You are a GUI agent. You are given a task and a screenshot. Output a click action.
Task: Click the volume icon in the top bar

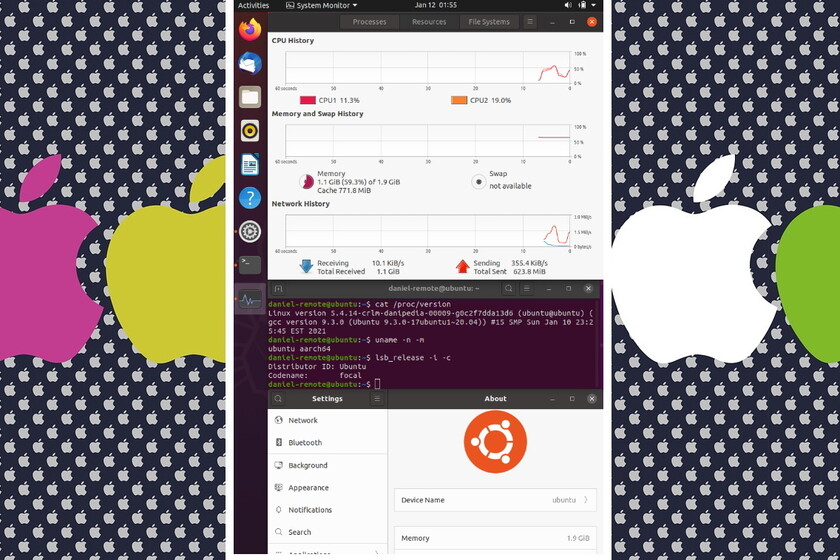[568, 5]
